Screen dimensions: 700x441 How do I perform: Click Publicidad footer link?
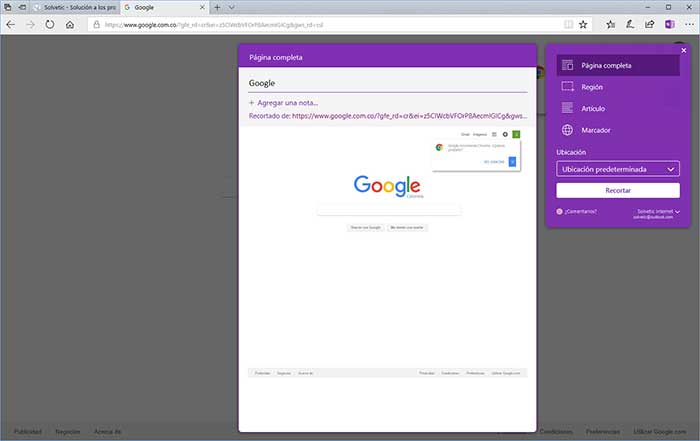(x=28, y=432)
